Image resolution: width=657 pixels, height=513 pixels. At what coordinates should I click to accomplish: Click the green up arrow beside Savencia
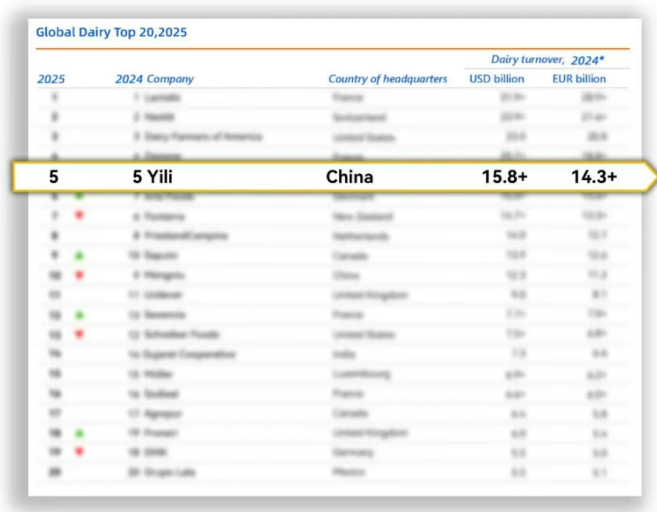[79, 314]
